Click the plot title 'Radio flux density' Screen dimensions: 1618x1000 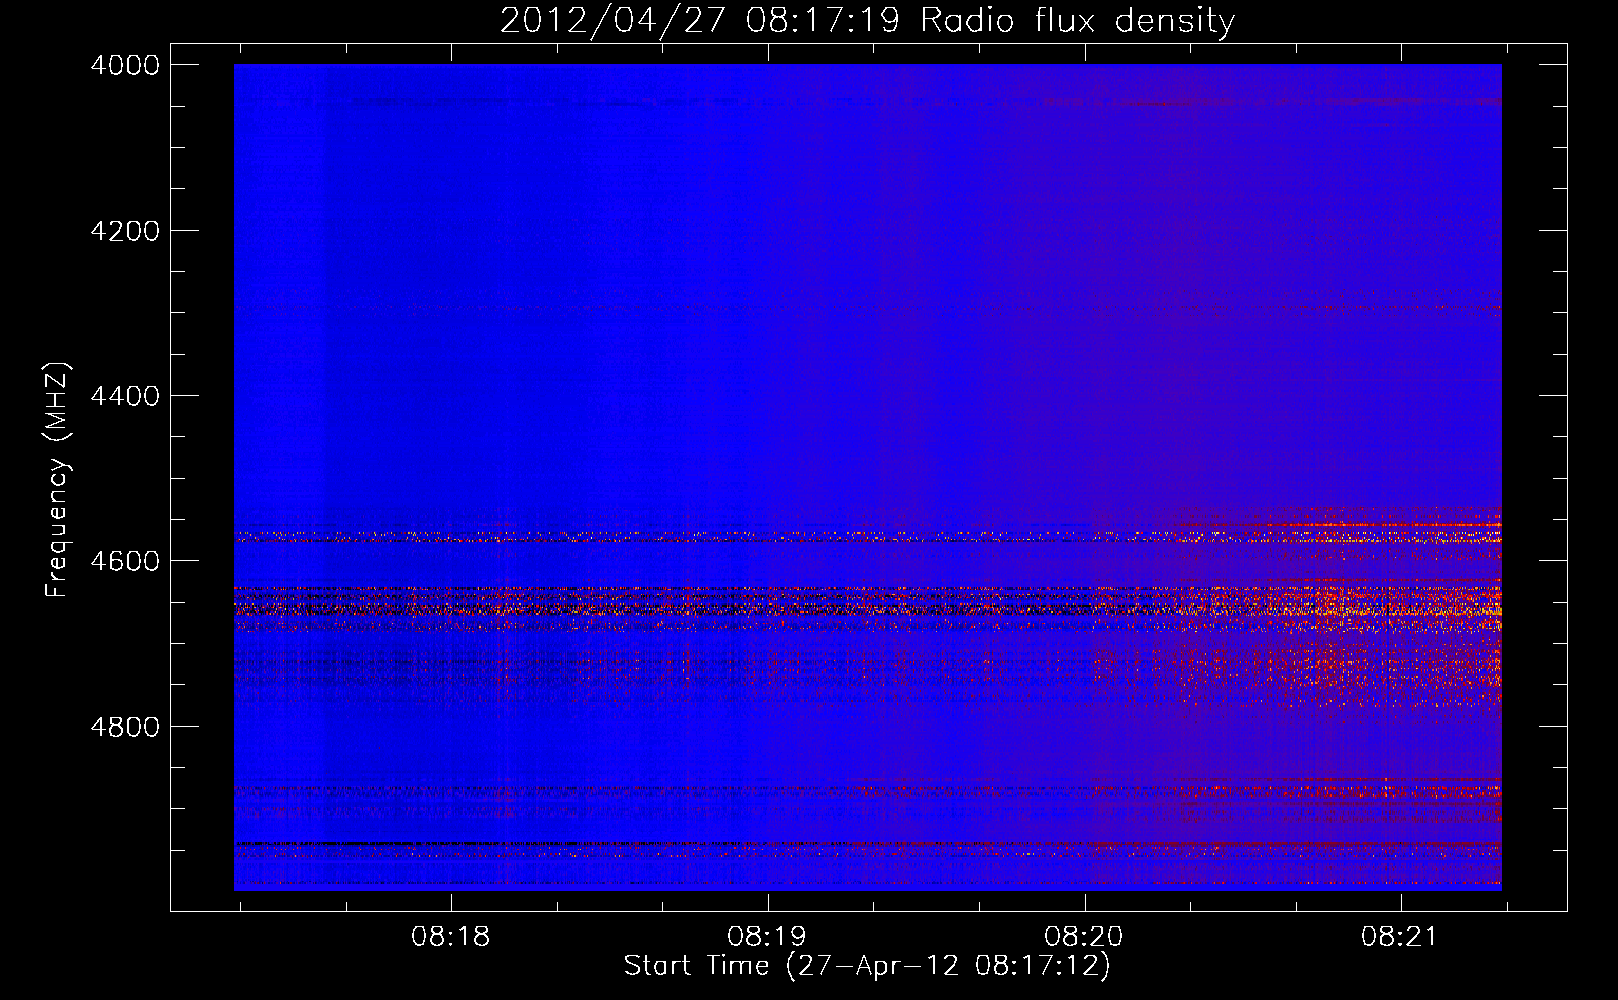pos(1078,21)
